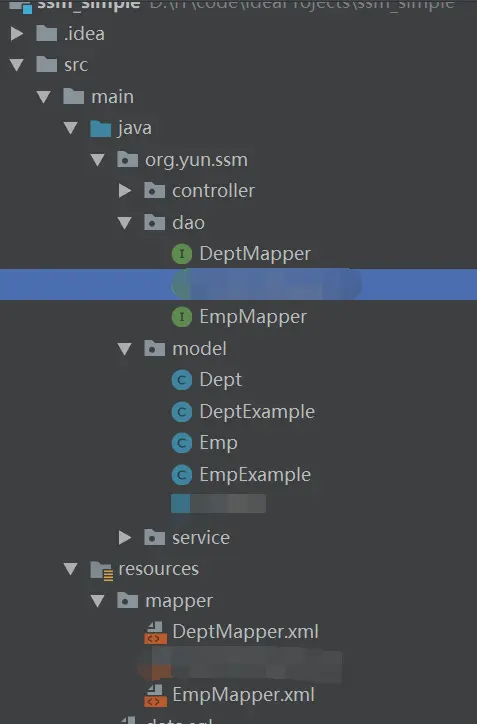Click the org.yun.ssm package icon
The image size is (477, 724).
tap(127, 159)
